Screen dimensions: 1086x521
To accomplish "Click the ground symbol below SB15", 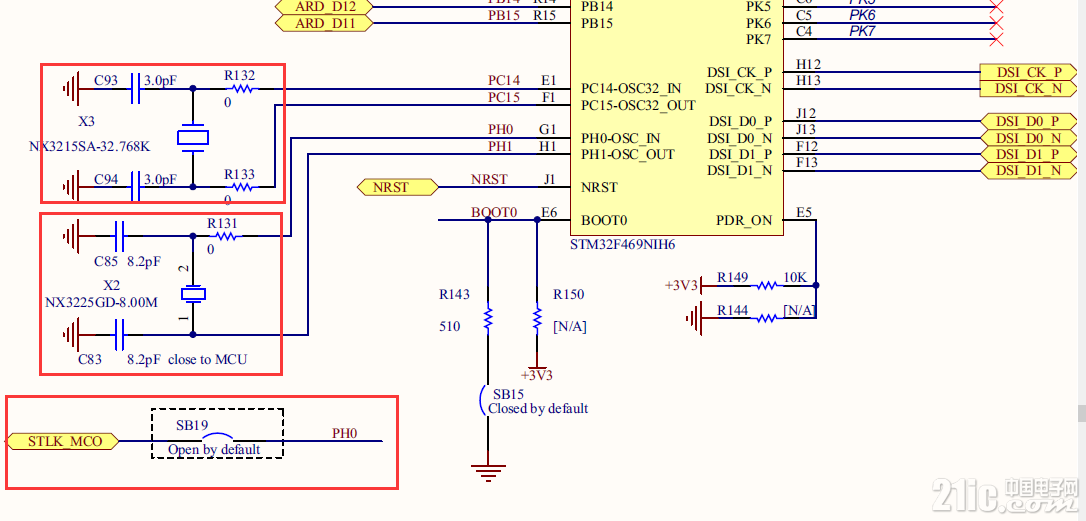I will point(488,473).
